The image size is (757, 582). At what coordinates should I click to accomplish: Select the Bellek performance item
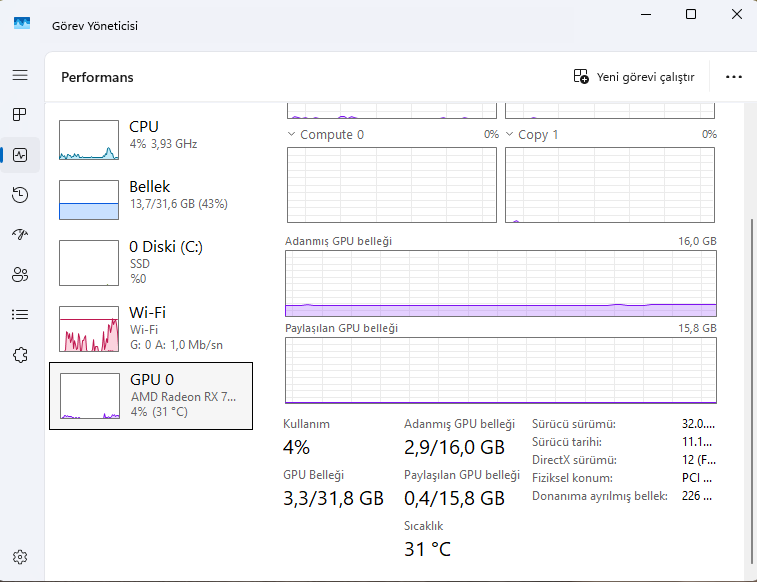click(x=150, y=199)
